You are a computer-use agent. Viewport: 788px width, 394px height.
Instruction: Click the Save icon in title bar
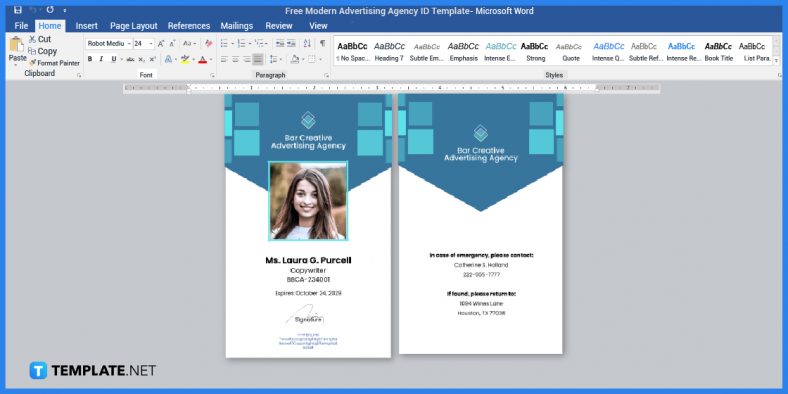[x=18, y=10]
